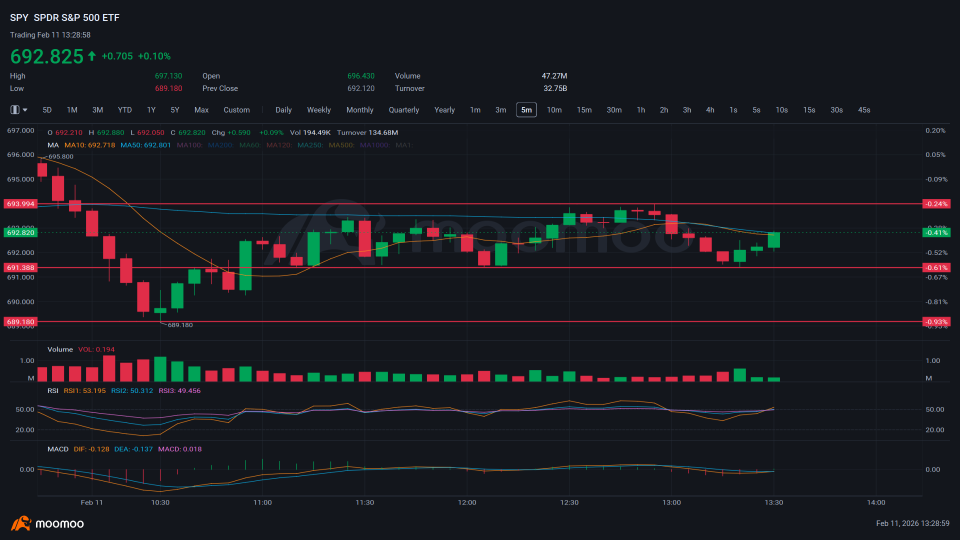Click the MA indicator label
Viewport: 960px width, 540px height.
[53, 146]
